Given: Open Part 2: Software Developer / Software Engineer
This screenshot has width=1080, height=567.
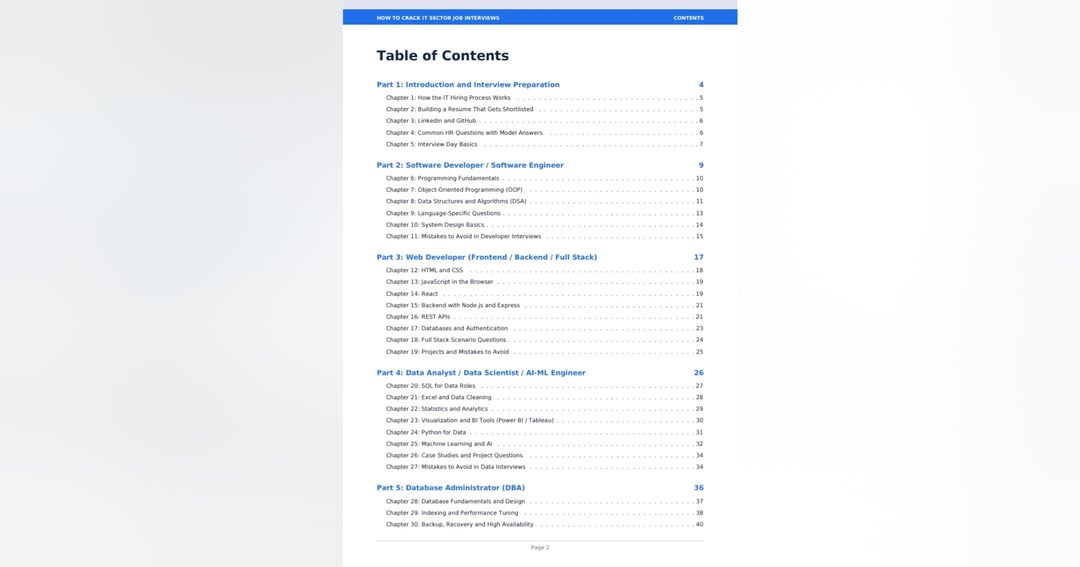Looking at the screenshot, I should pyautogui.click(x=470, y=165).
